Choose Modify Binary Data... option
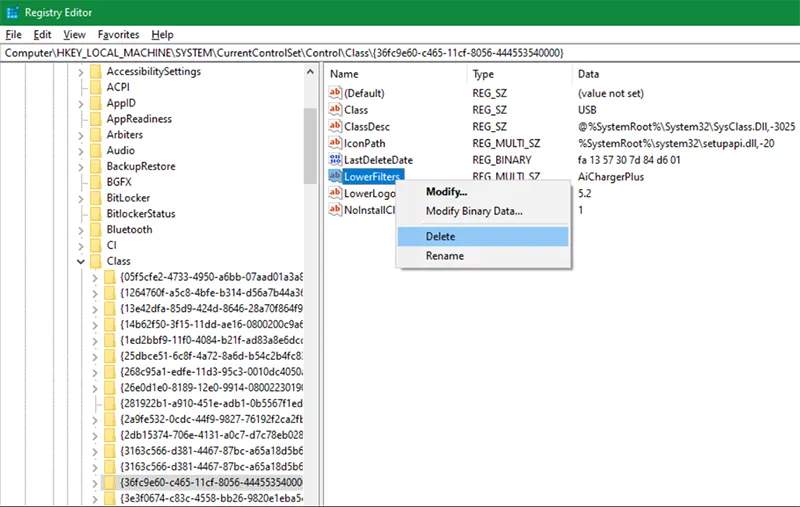The image size is (800, 507). pyautogui.click(x=474, y=211)
